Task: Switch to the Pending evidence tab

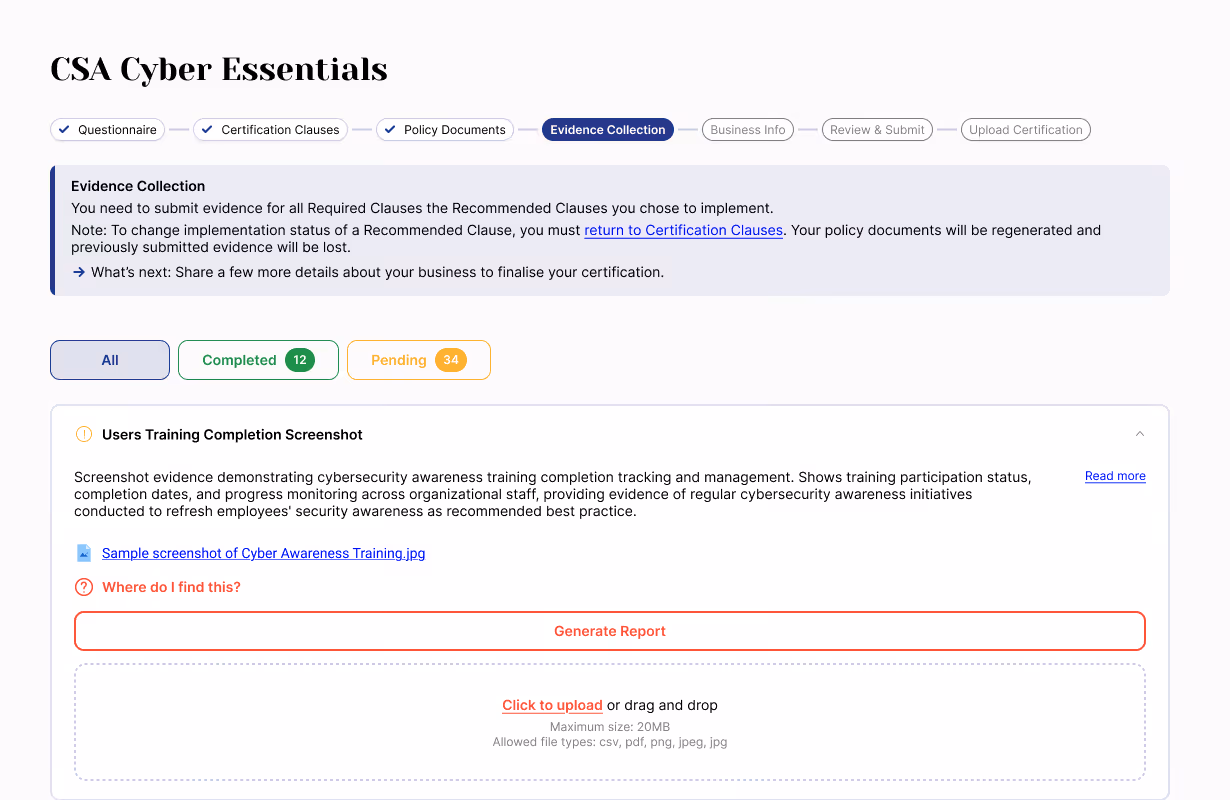Action: coord(418,360)
